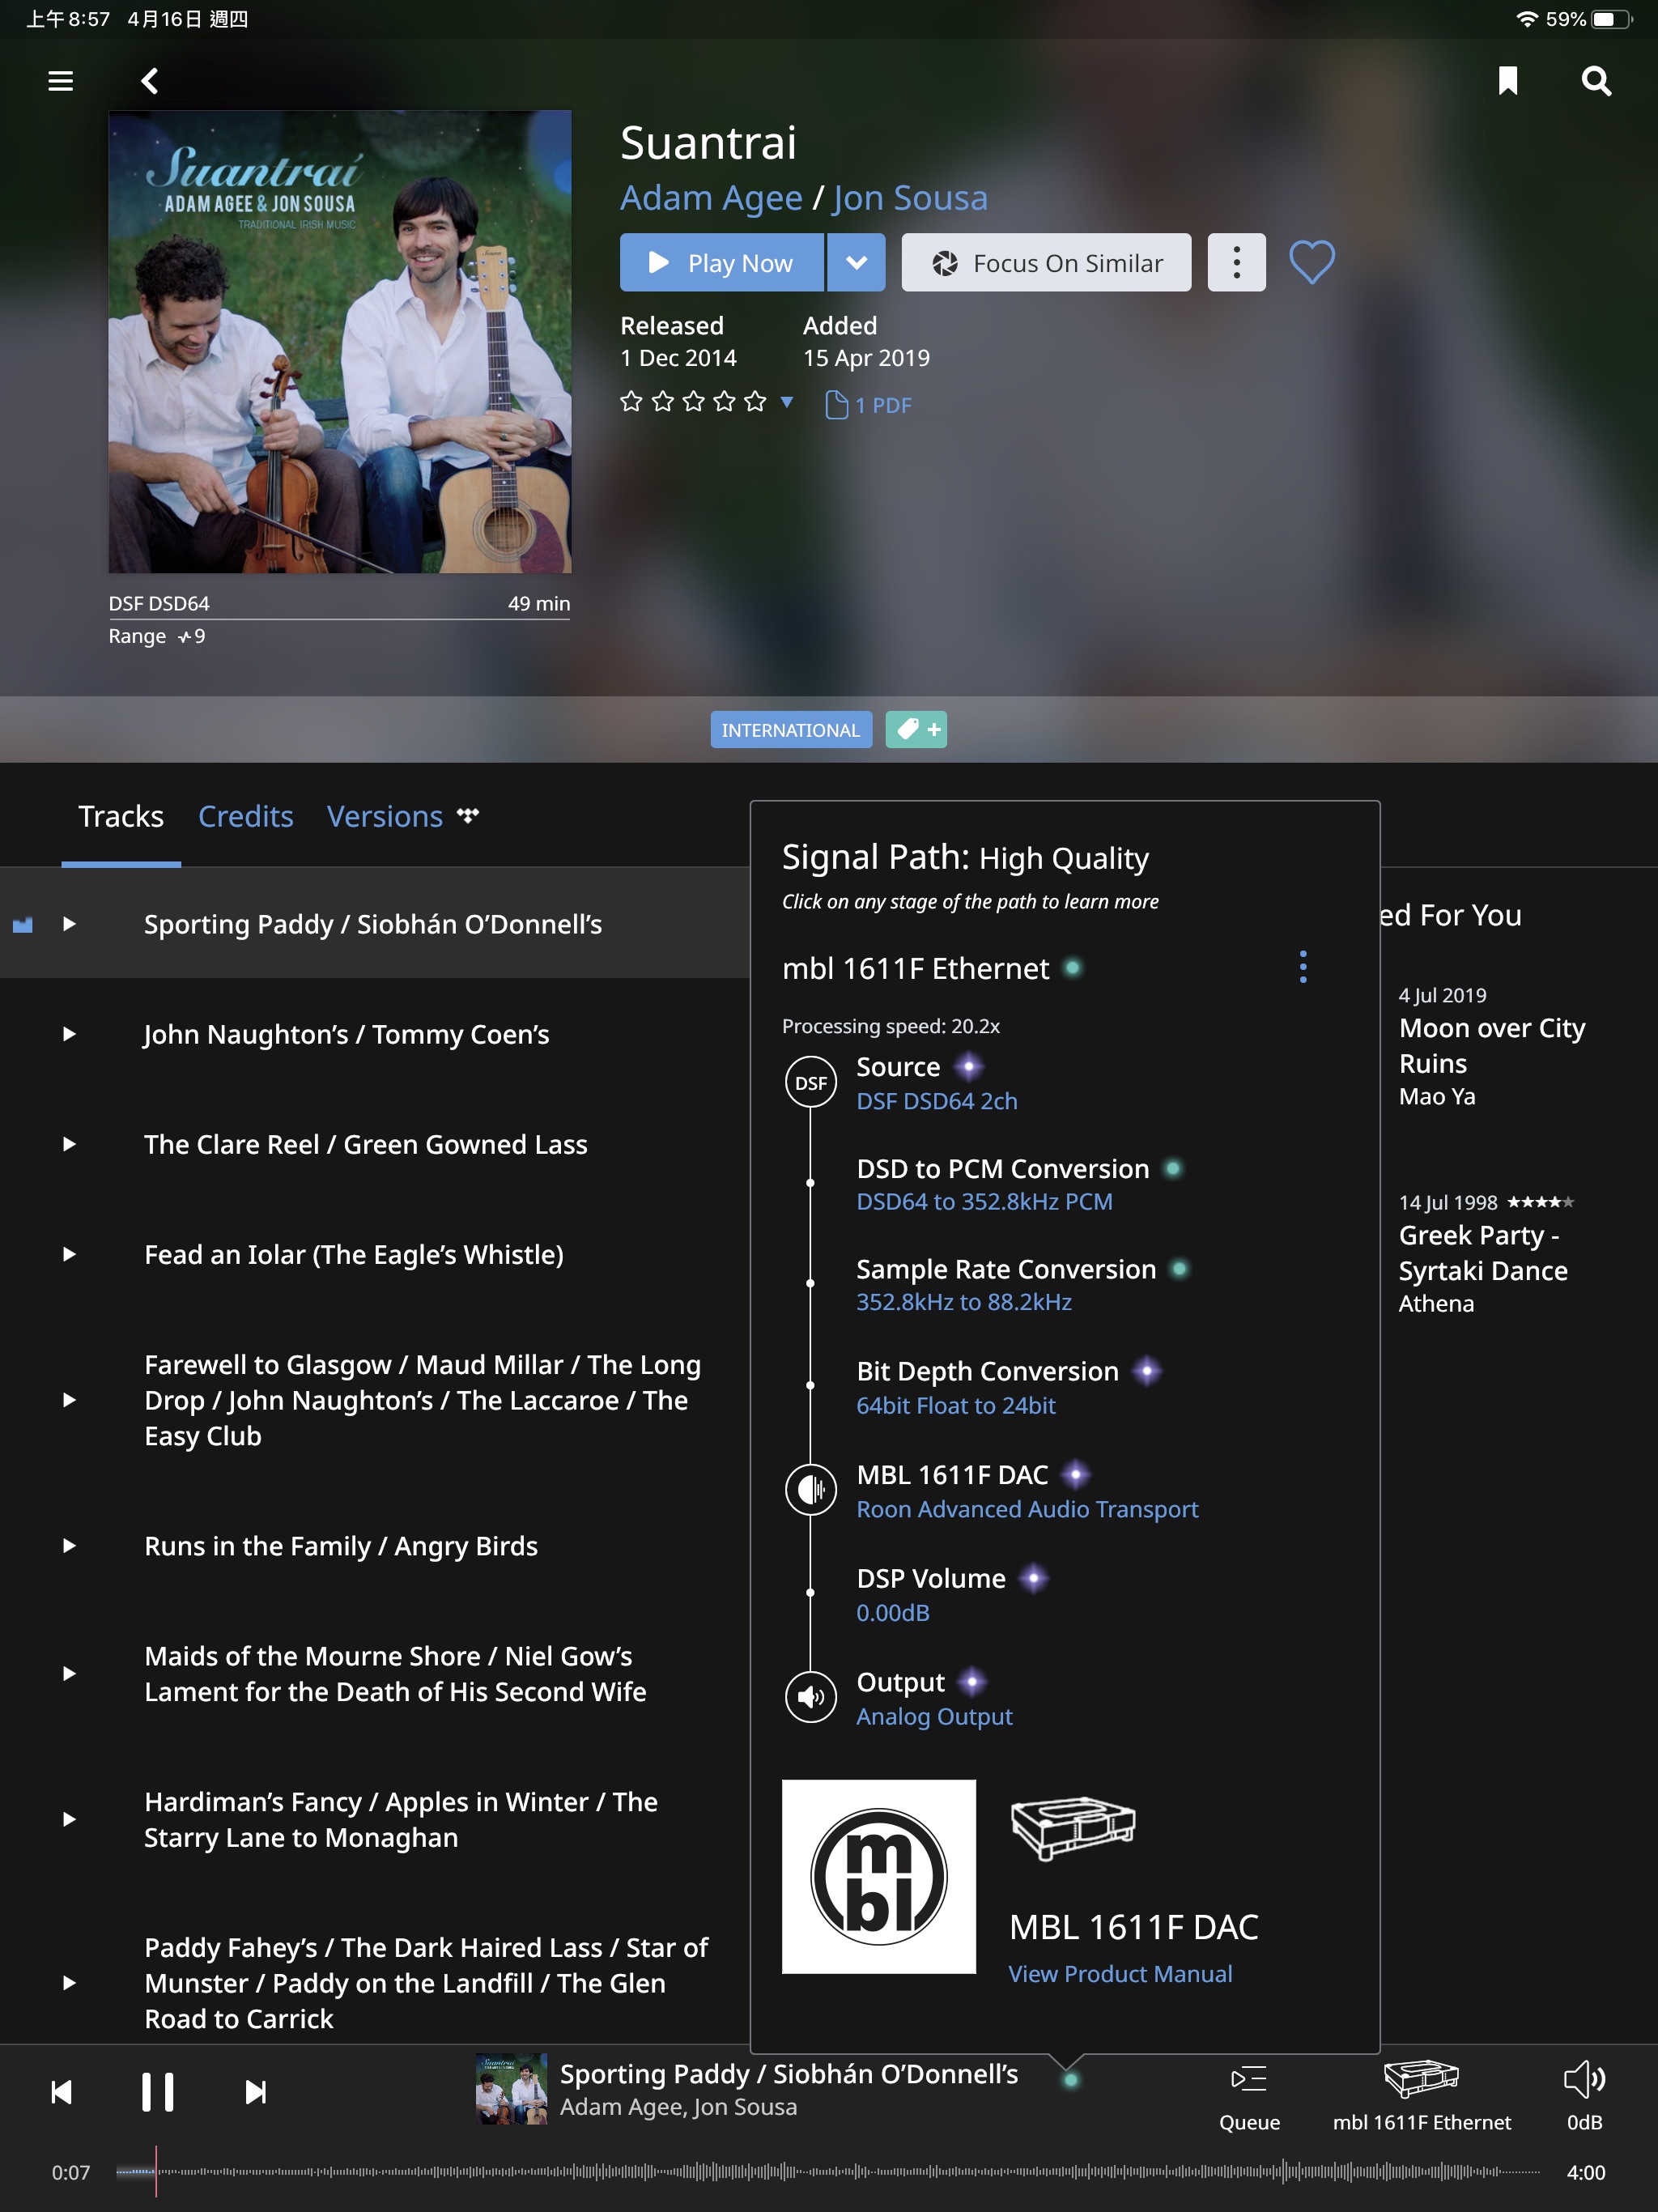Open artist Adam Agee link
The width and height of the screenshot is (1658, 2212).
[x=711, y=198]
